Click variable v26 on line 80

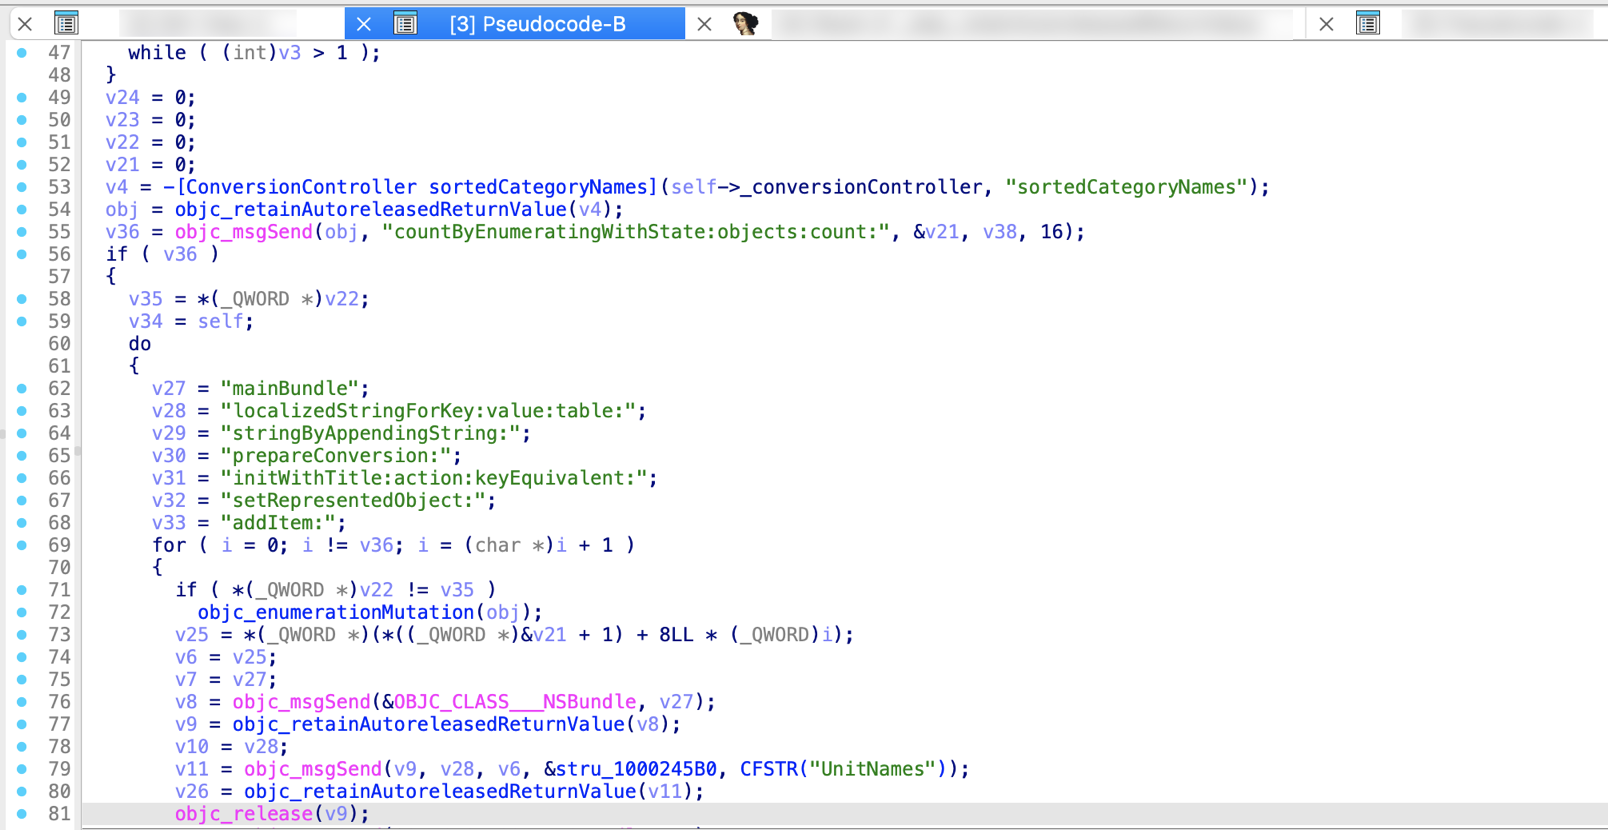tap(192, 791)
